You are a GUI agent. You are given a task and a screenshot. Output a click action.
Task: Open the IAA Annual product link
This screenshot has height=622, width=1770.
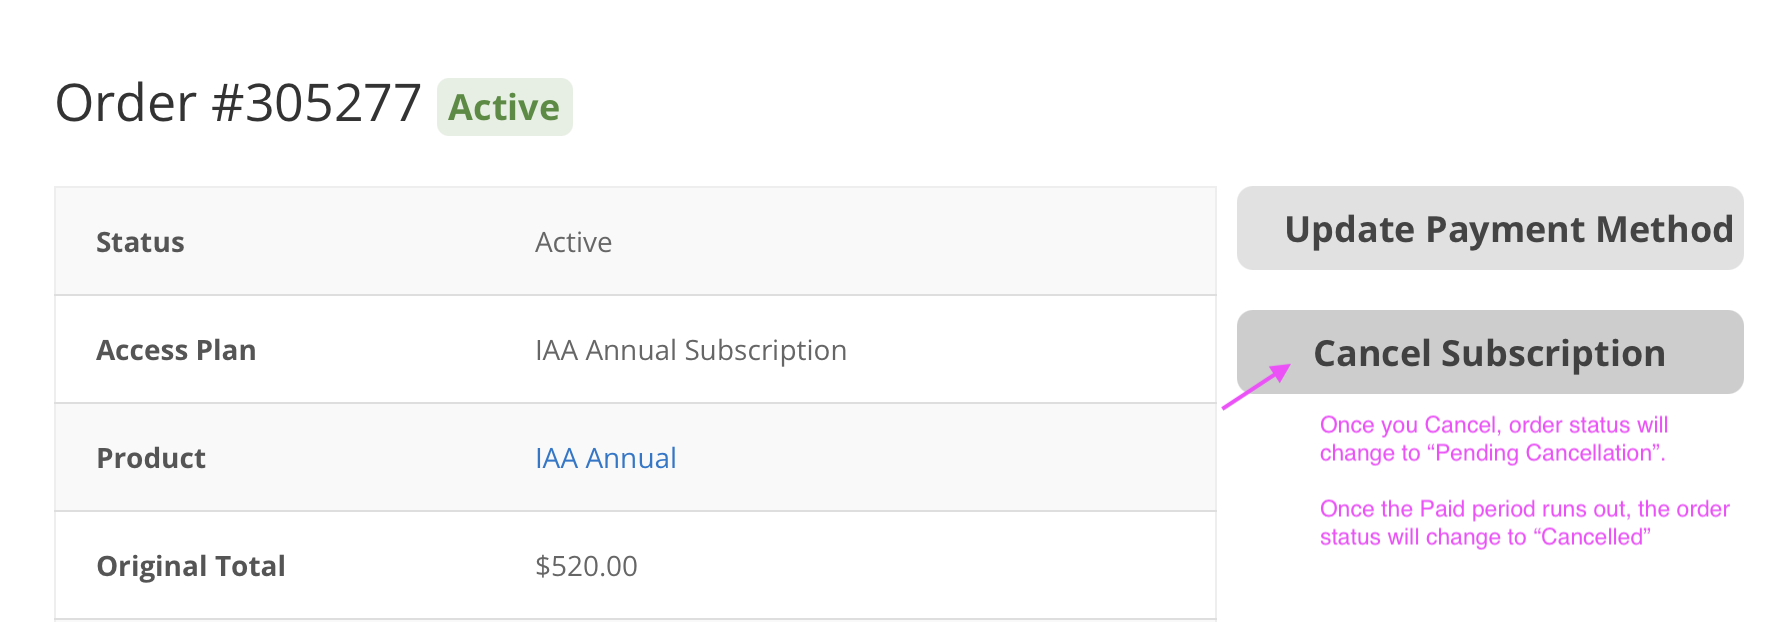point(605,458)
